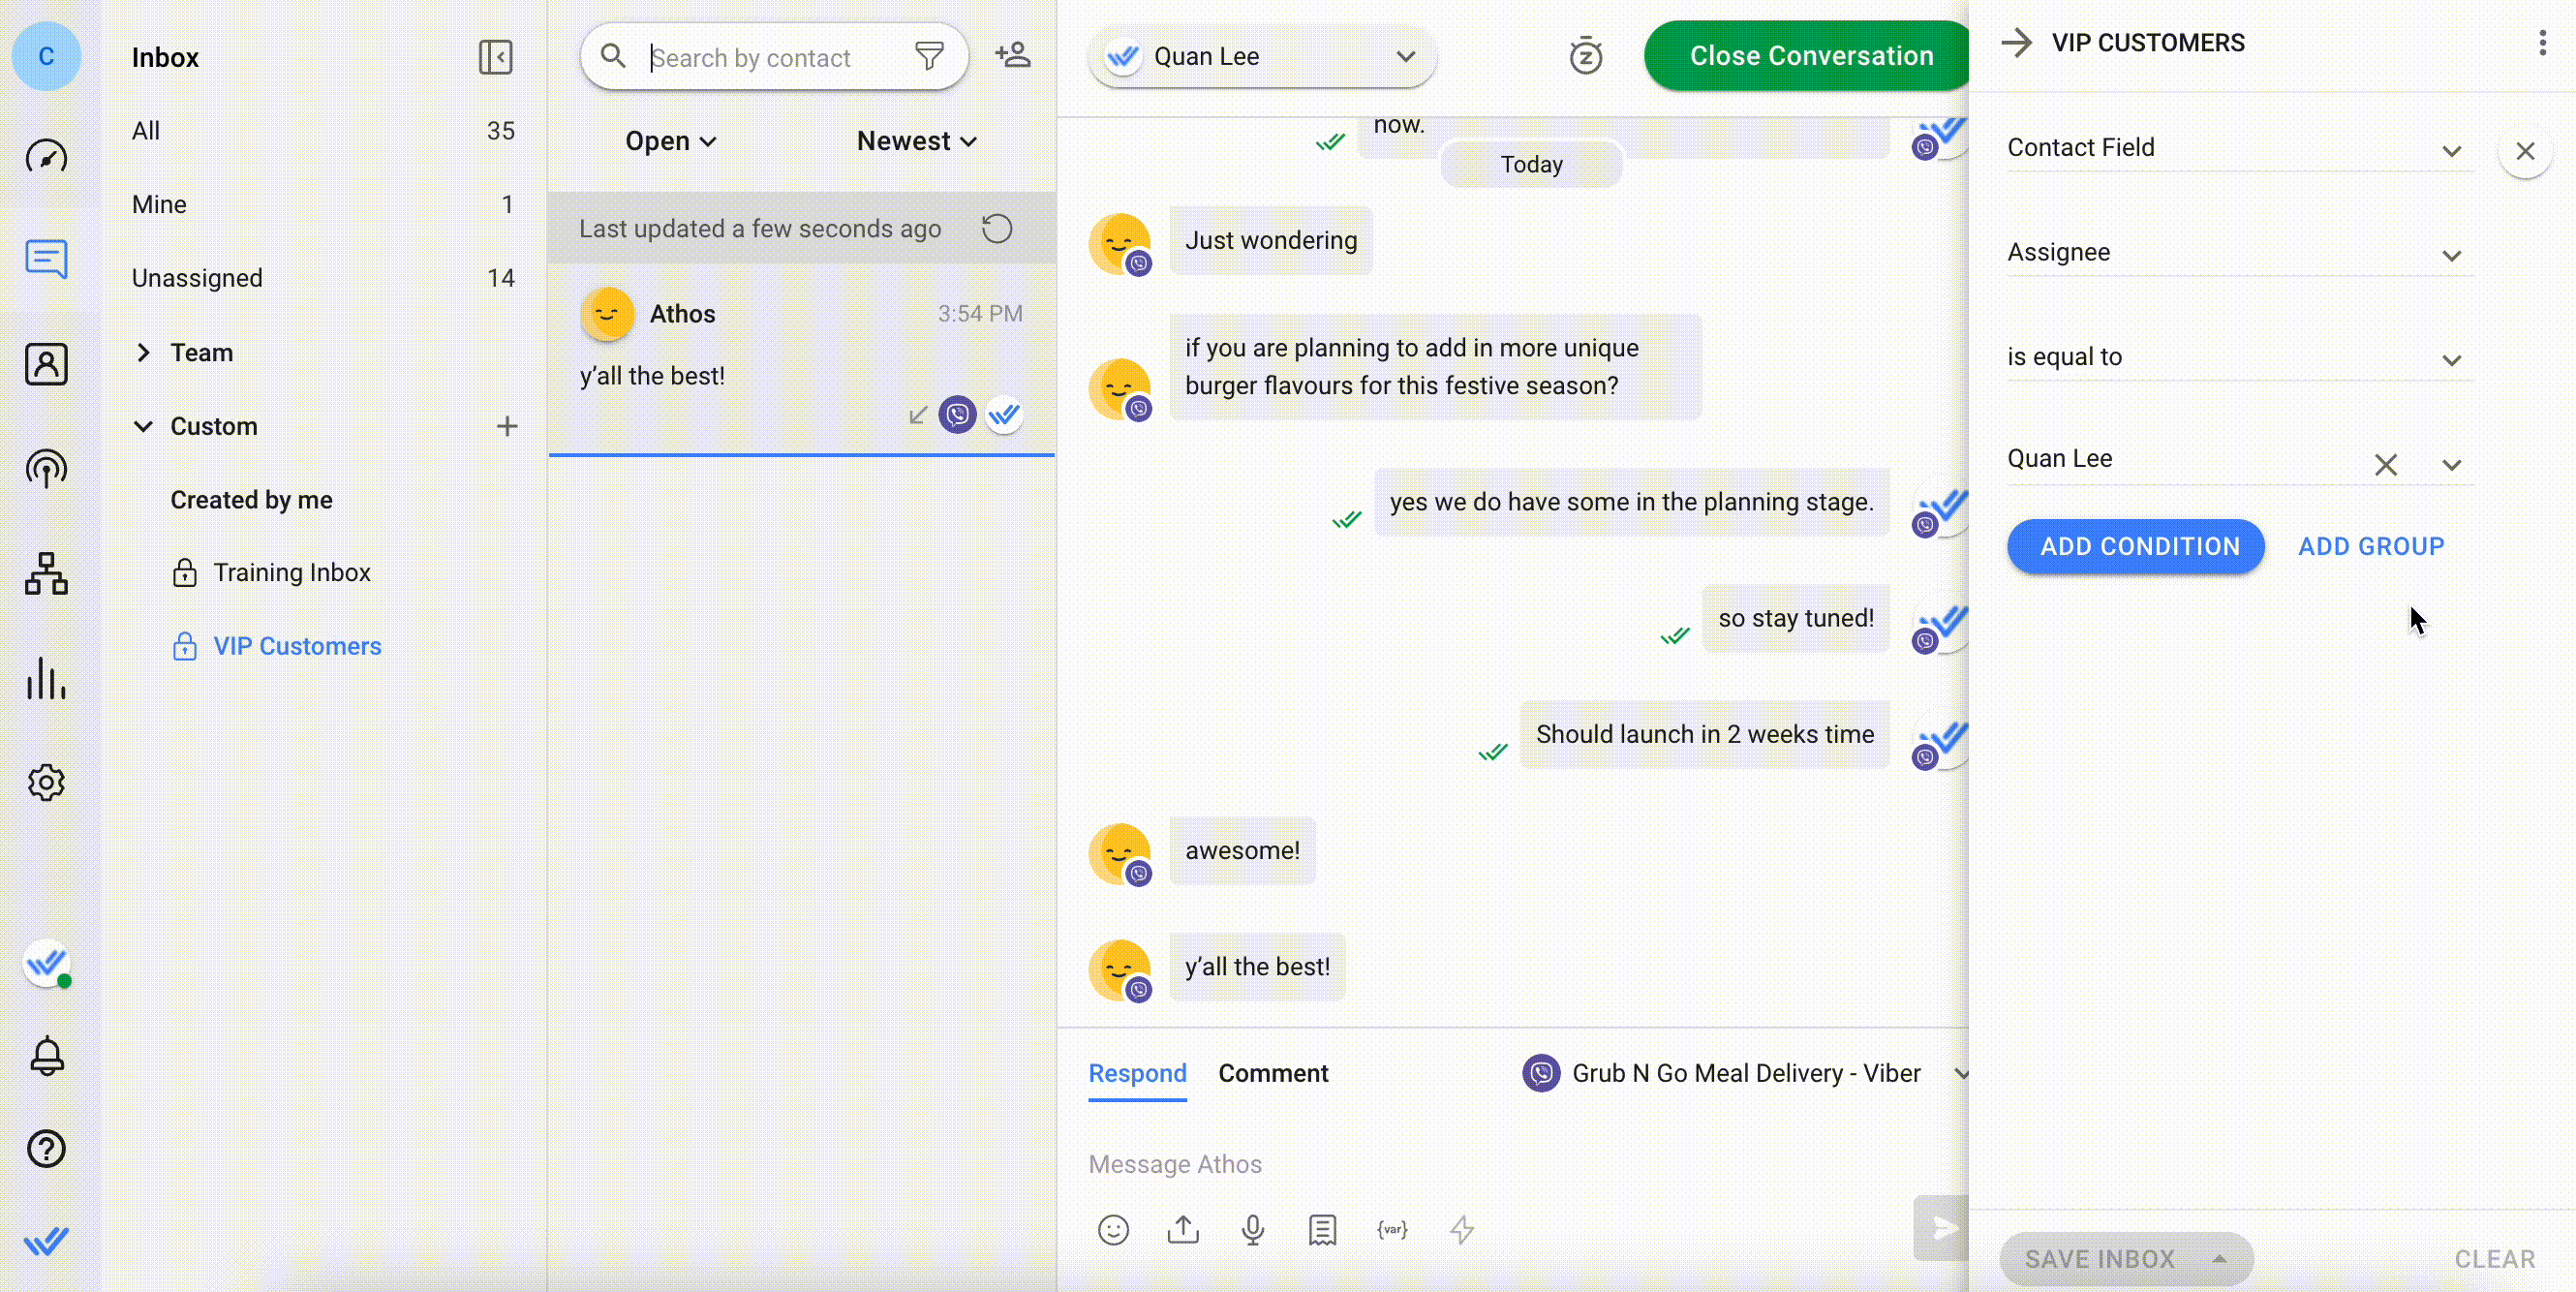Open the Broadcasts antenna icon in sidebar
The height and width of the screenshot is (1292, 2576).
pos(46,468)
